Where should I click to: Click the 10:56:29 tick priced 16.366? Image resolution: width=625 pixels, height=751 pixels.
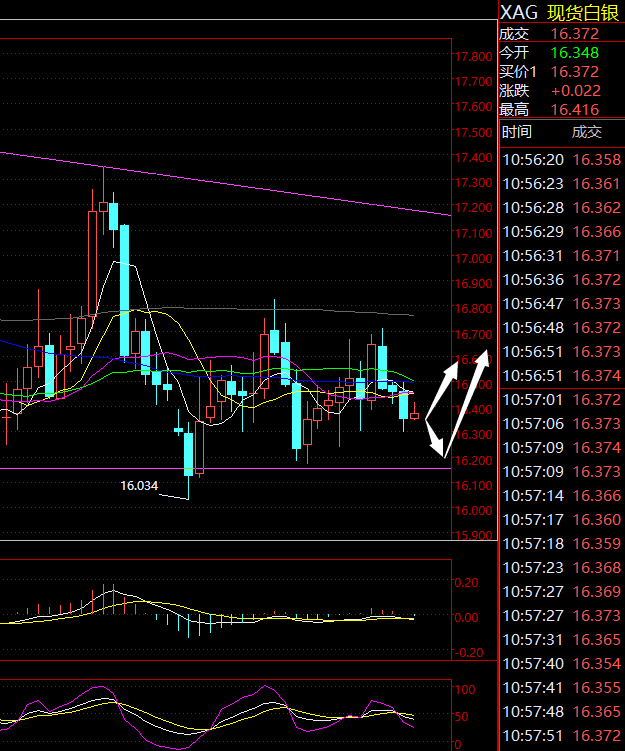[x=562, y=231]
